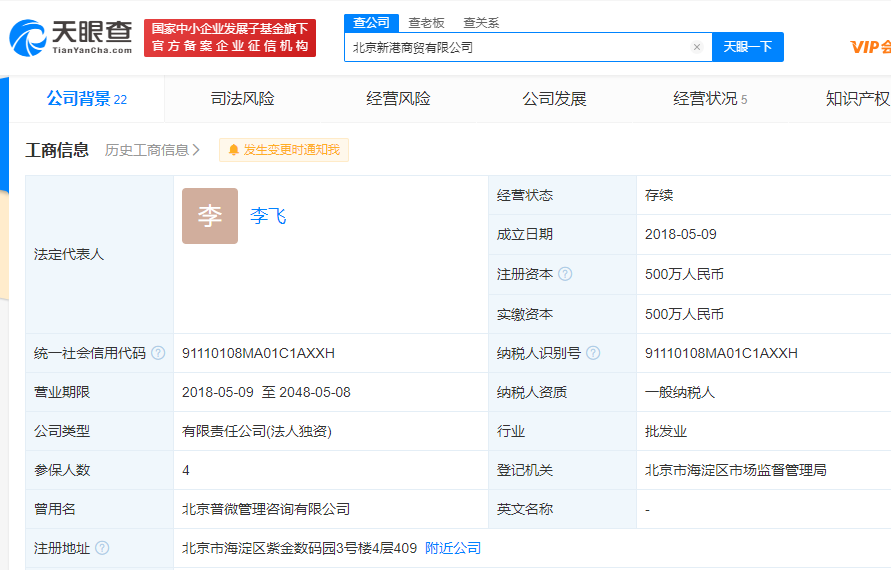Go to the 公司发展 tab
This screenshot has height=570, width=891.
click(554, 99)
